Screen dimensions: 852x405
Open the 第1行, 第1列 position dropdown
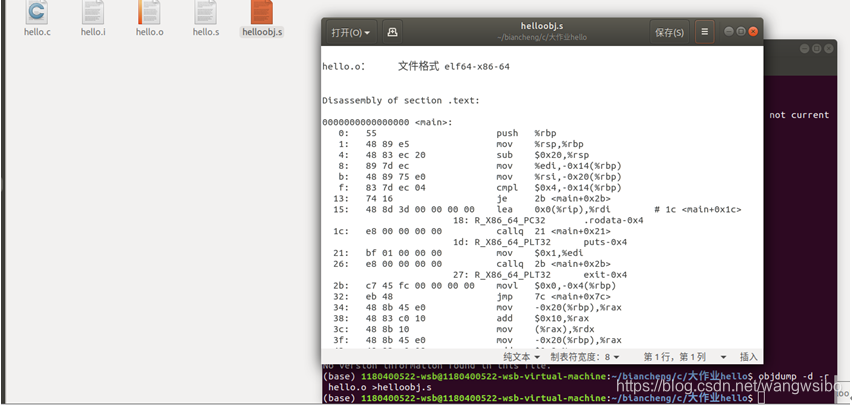685,357
